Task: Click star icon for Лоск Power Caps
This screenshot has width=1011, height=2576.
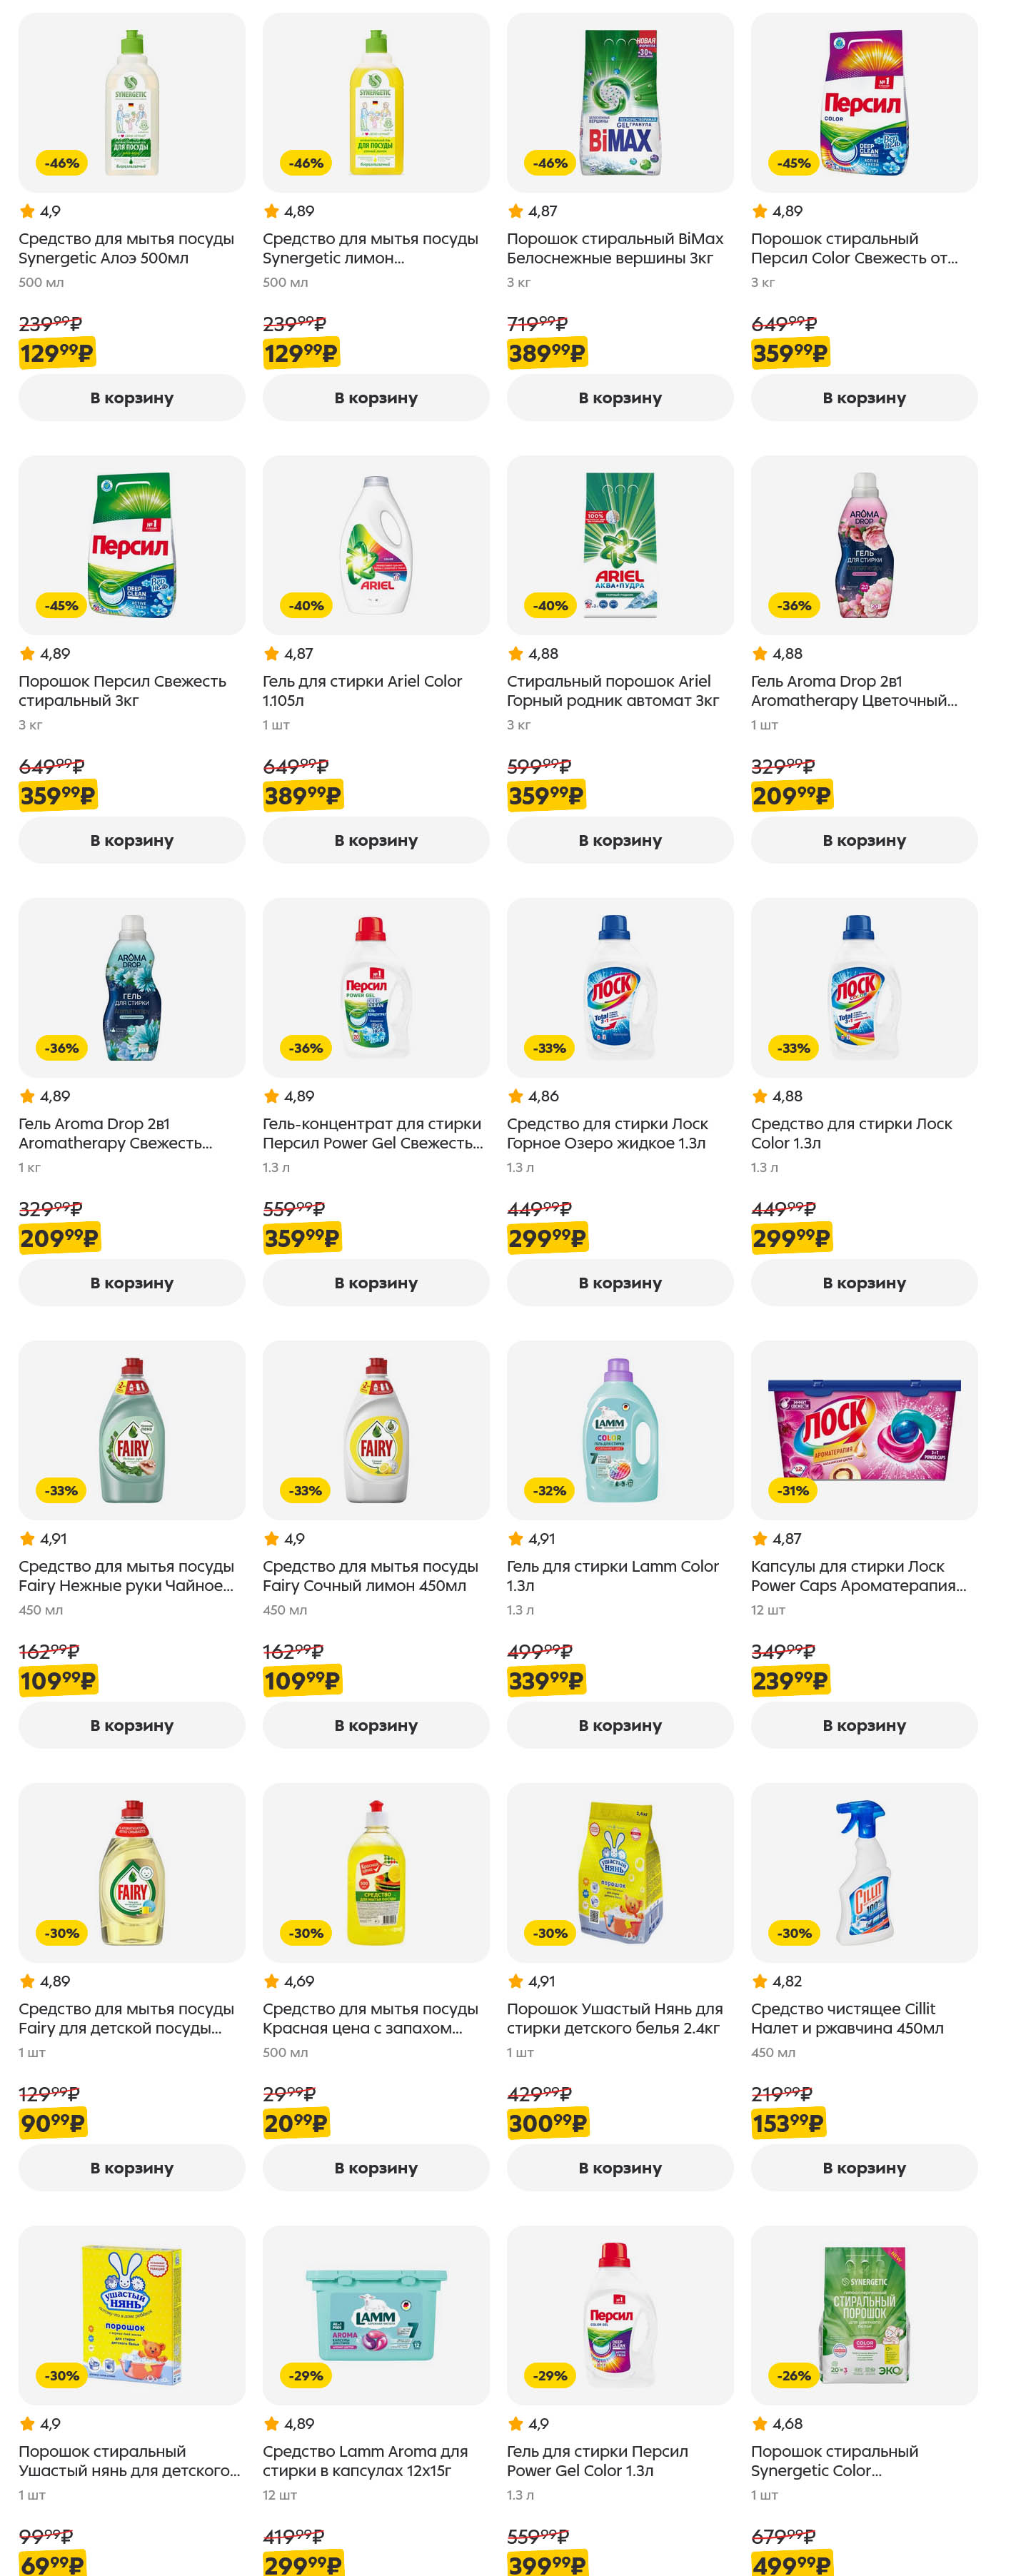Action: 760,1539
